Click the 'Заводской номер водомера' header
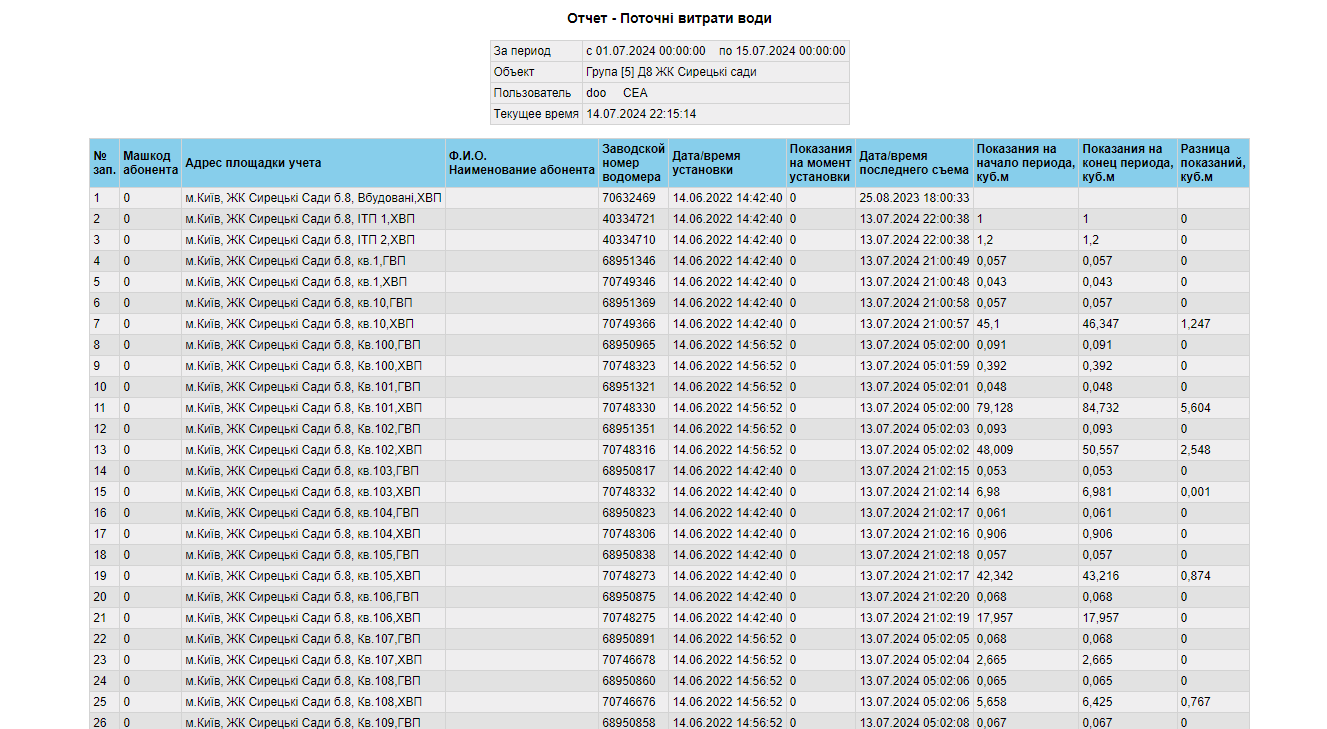 633,163
